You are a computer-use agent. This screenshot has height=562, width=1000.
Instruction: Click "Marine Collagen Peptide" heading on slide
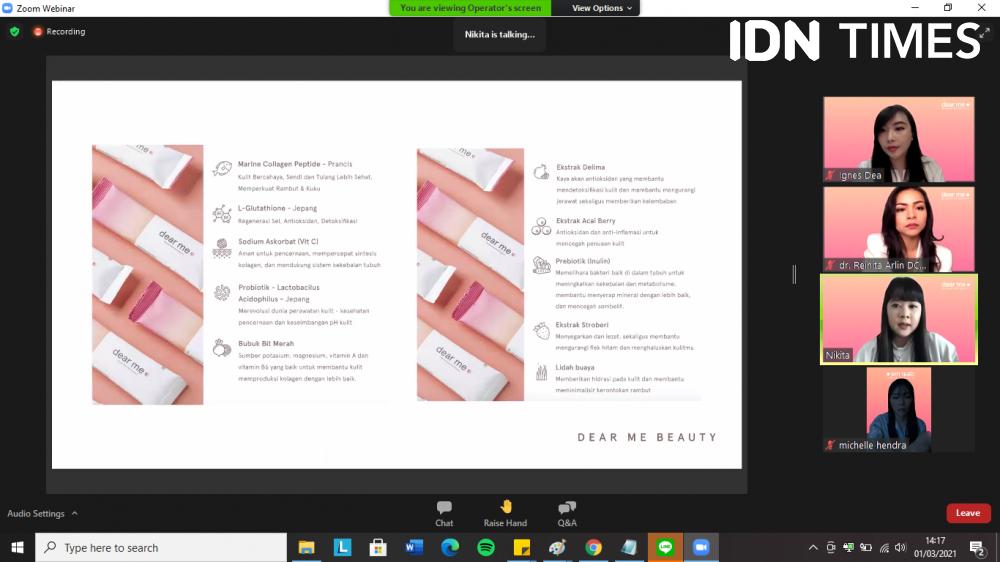point(279,164)
